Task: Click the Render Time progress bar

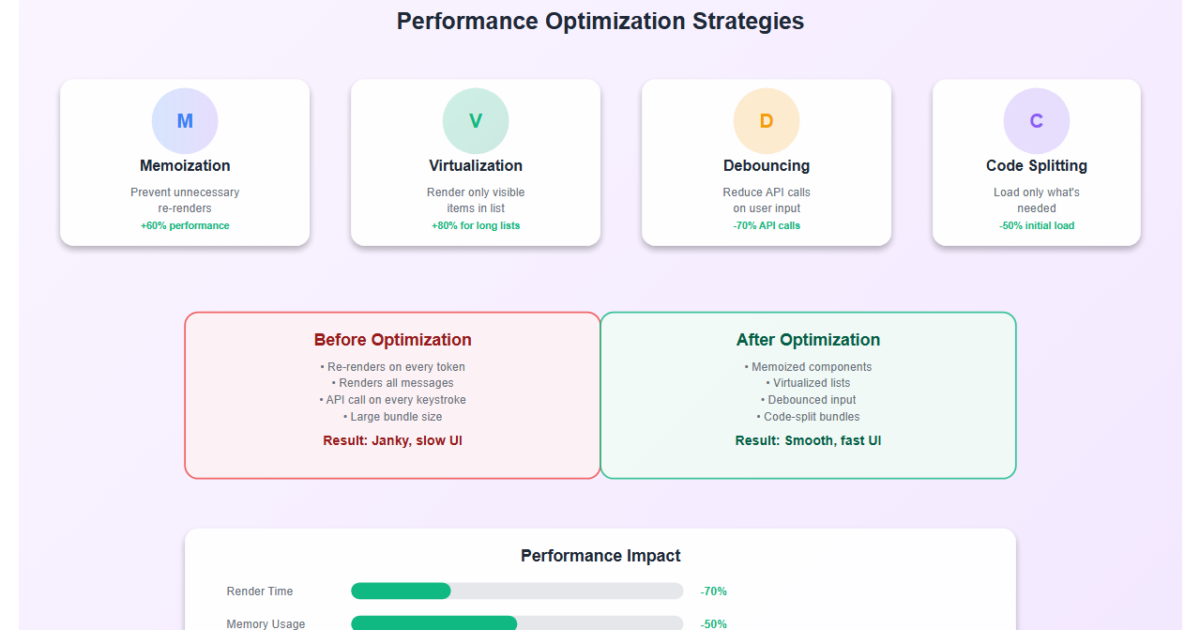Action: coord(517,591)
